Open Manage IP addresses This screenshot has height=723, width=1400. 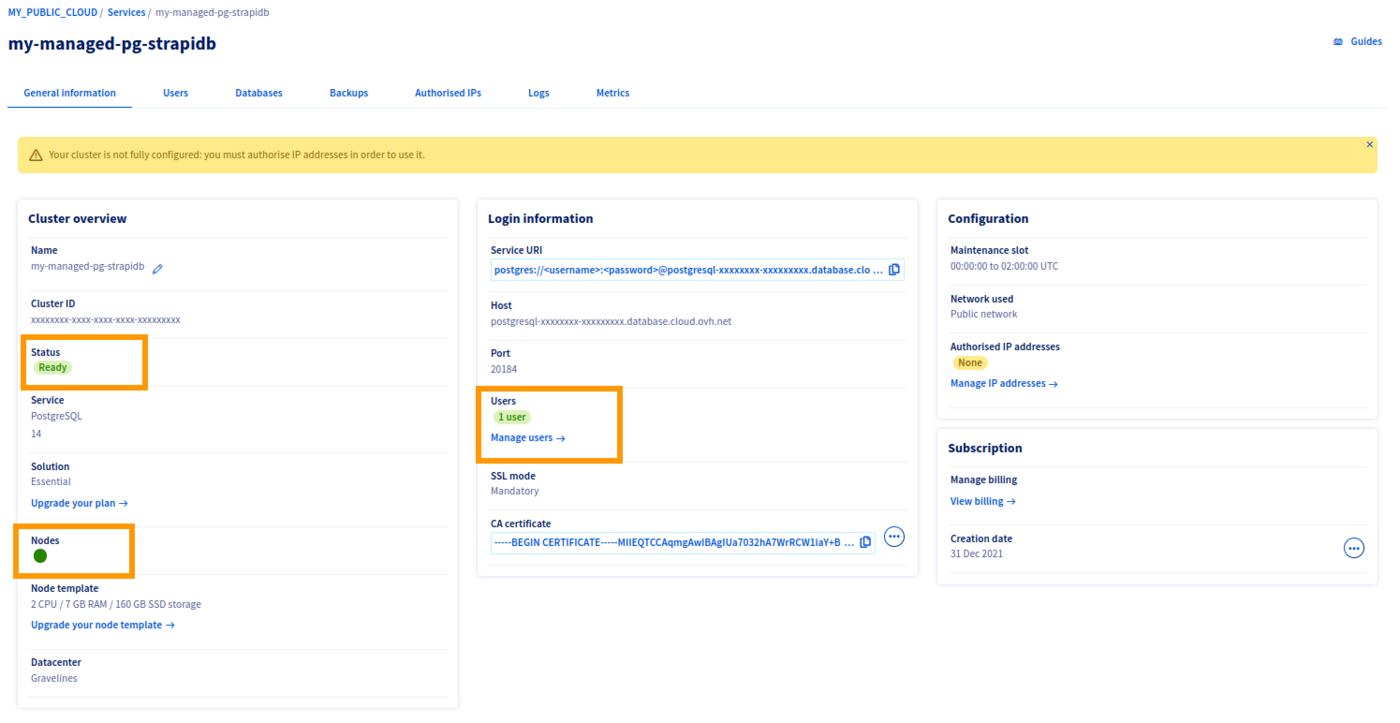[1004, 382]
